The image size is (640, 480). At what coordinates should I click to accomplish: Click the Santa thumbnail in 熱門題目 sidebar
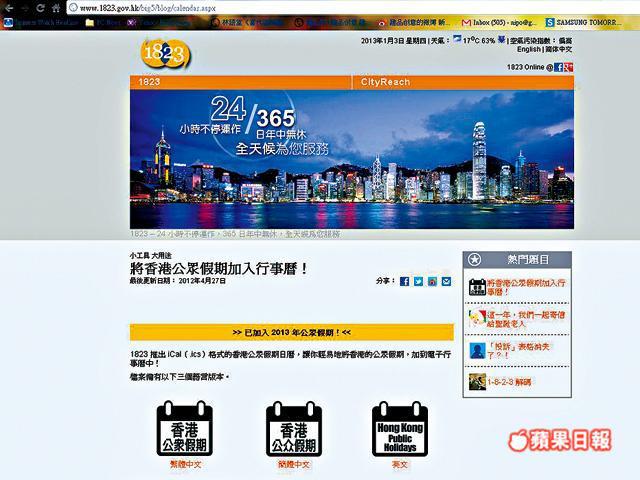click(477, 319)
